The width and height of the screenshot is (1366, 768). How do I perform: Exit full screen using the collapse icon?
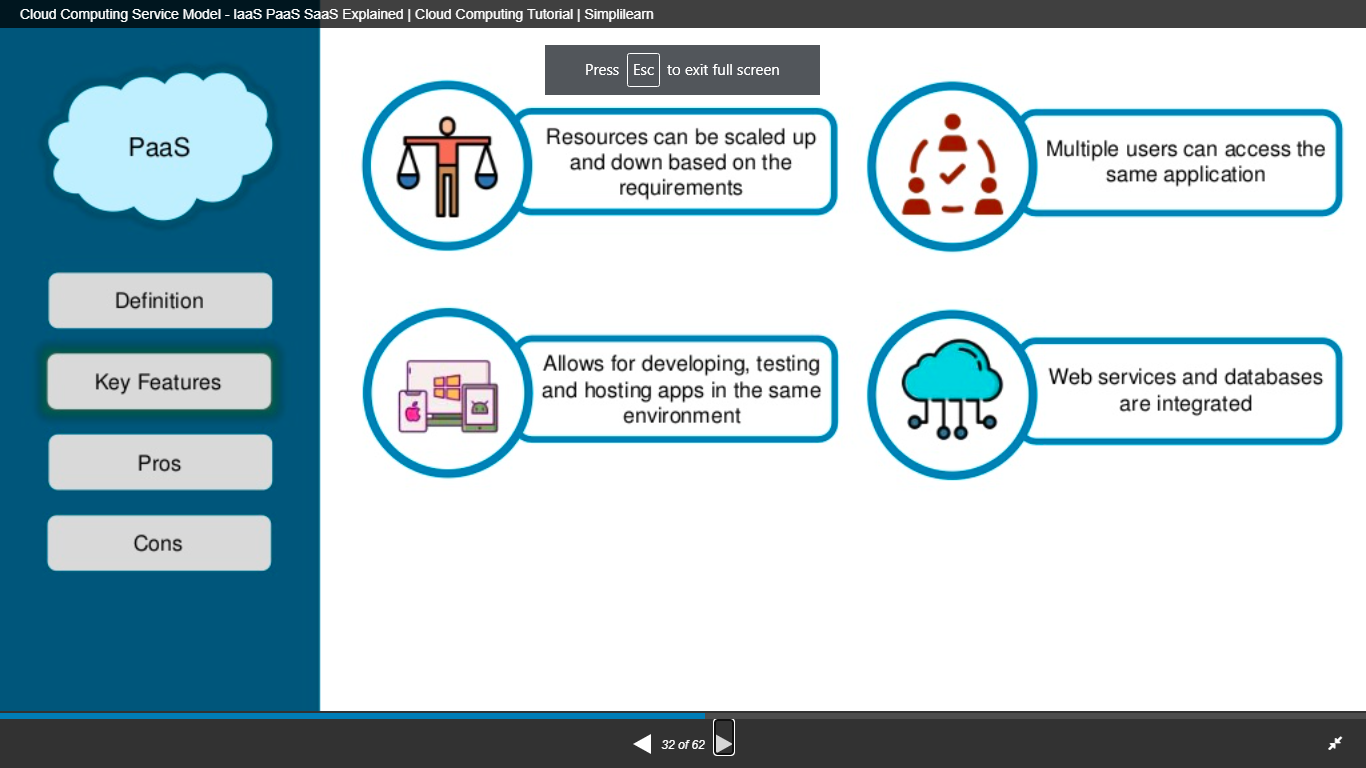click(x=1335, y=743)
